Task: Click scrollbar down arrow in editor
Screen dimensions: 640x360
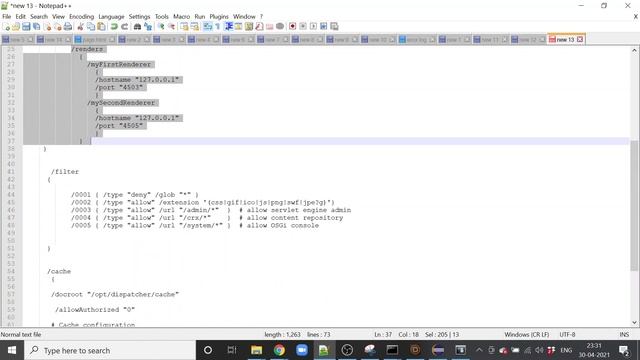Action: [x=634, y=322]
